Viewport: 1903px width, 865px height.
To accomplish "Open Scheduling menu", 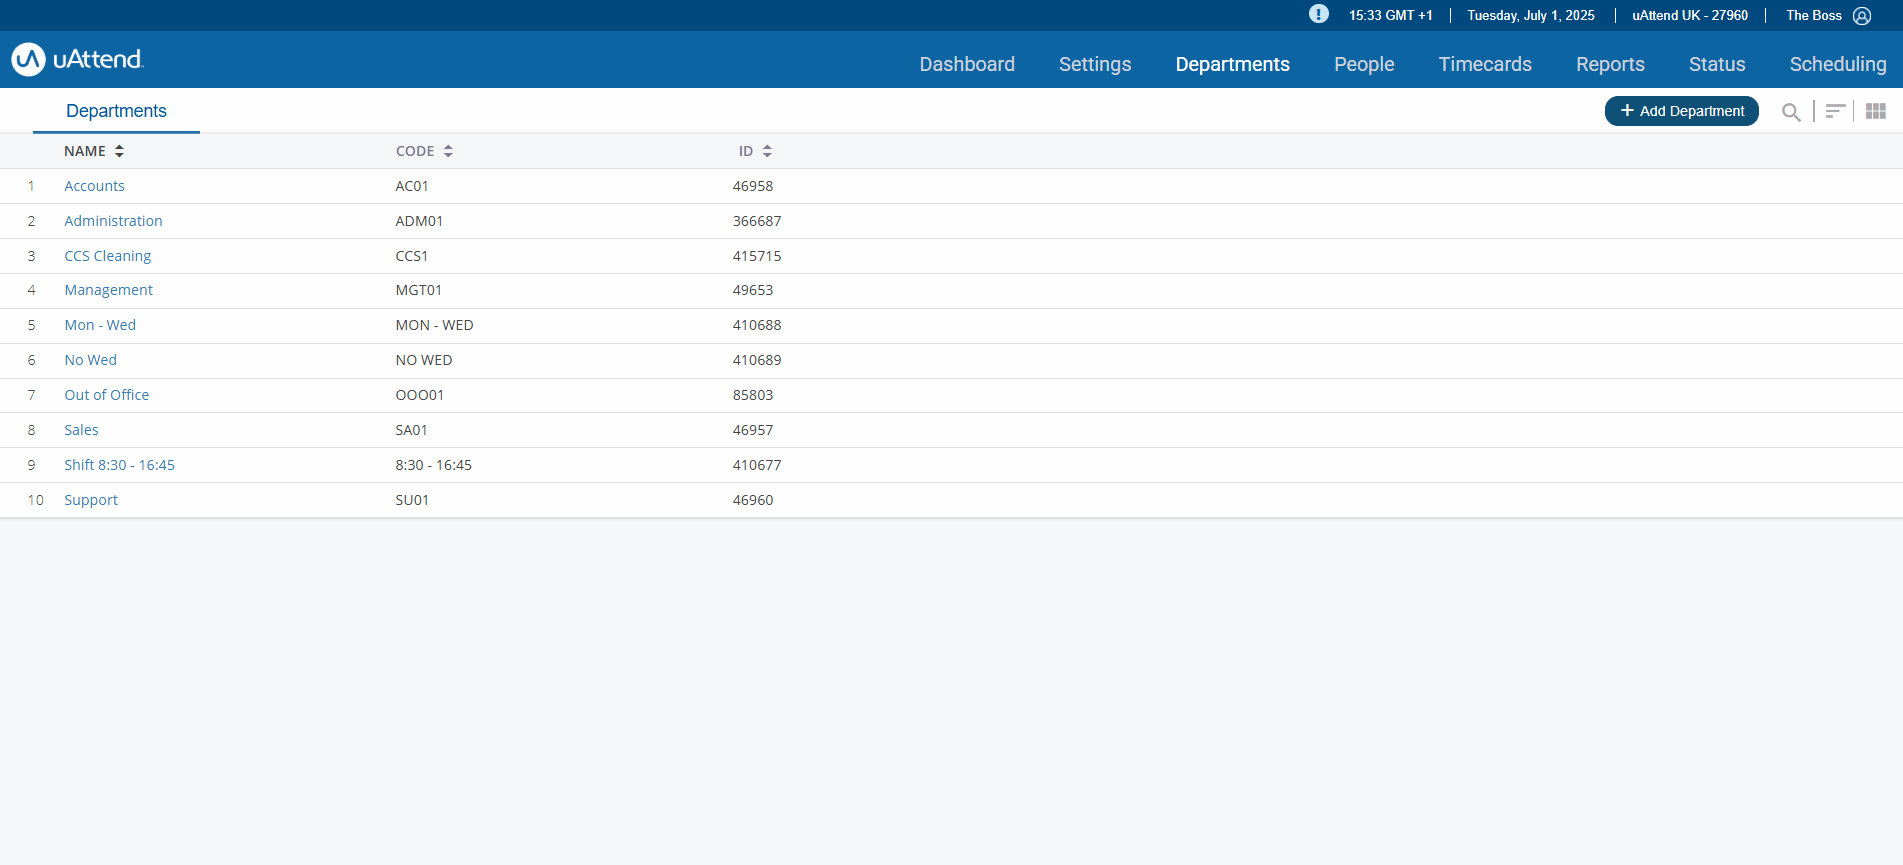I will pos(1838,64).
